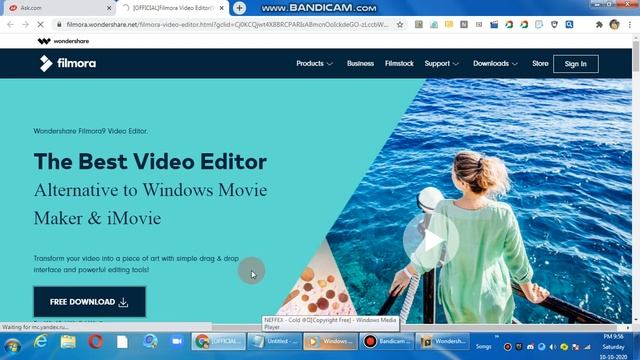Open the Zoom app from the taskbar
The width and height of the screenshot is (640, 360).
[x=177, y=341]
